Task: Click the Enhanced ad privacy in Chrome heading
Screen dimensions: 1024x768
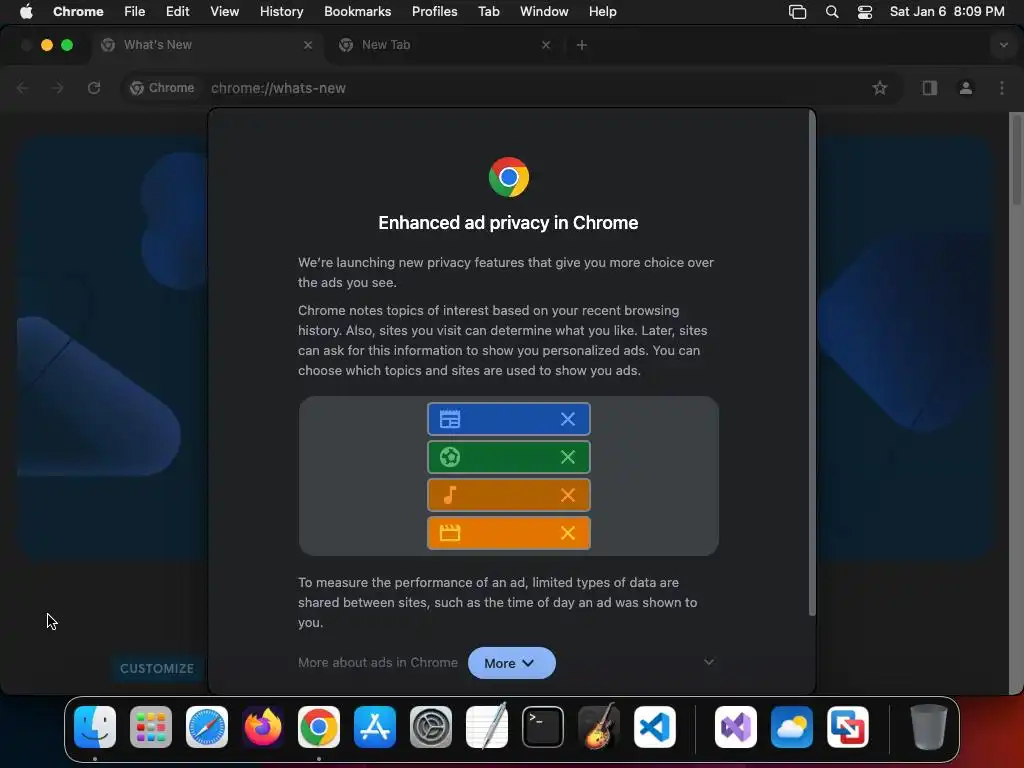Action: [508, 223]
